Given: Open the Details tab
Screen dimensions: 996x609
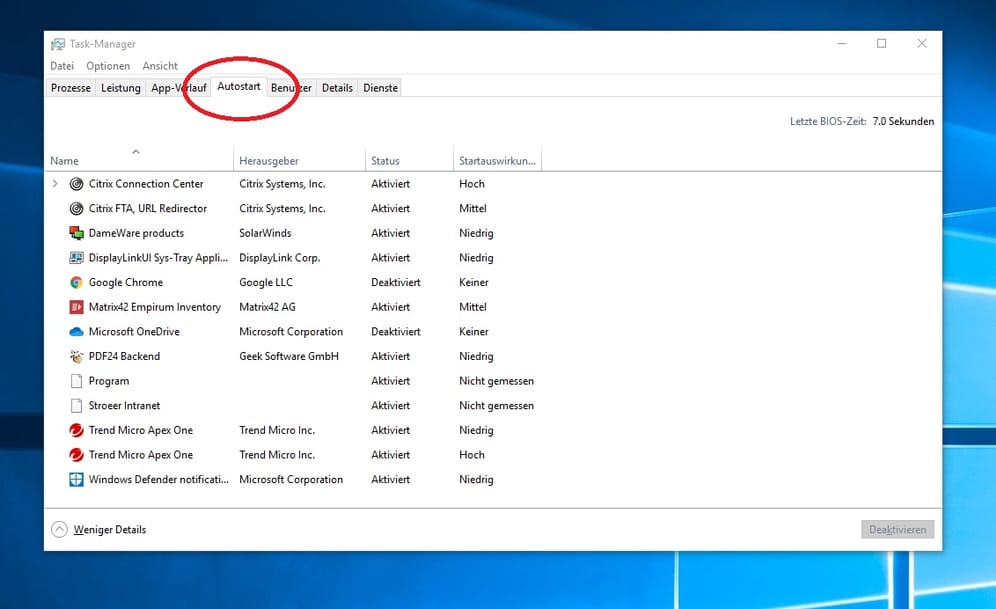Looking at the screenshot, I should click(337, 88).
